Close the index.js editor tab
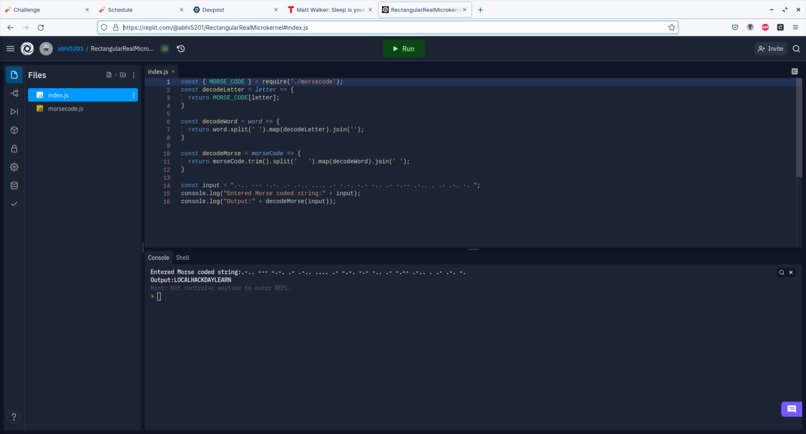Screen dimensions: 806x434 (x=173, y=71)
